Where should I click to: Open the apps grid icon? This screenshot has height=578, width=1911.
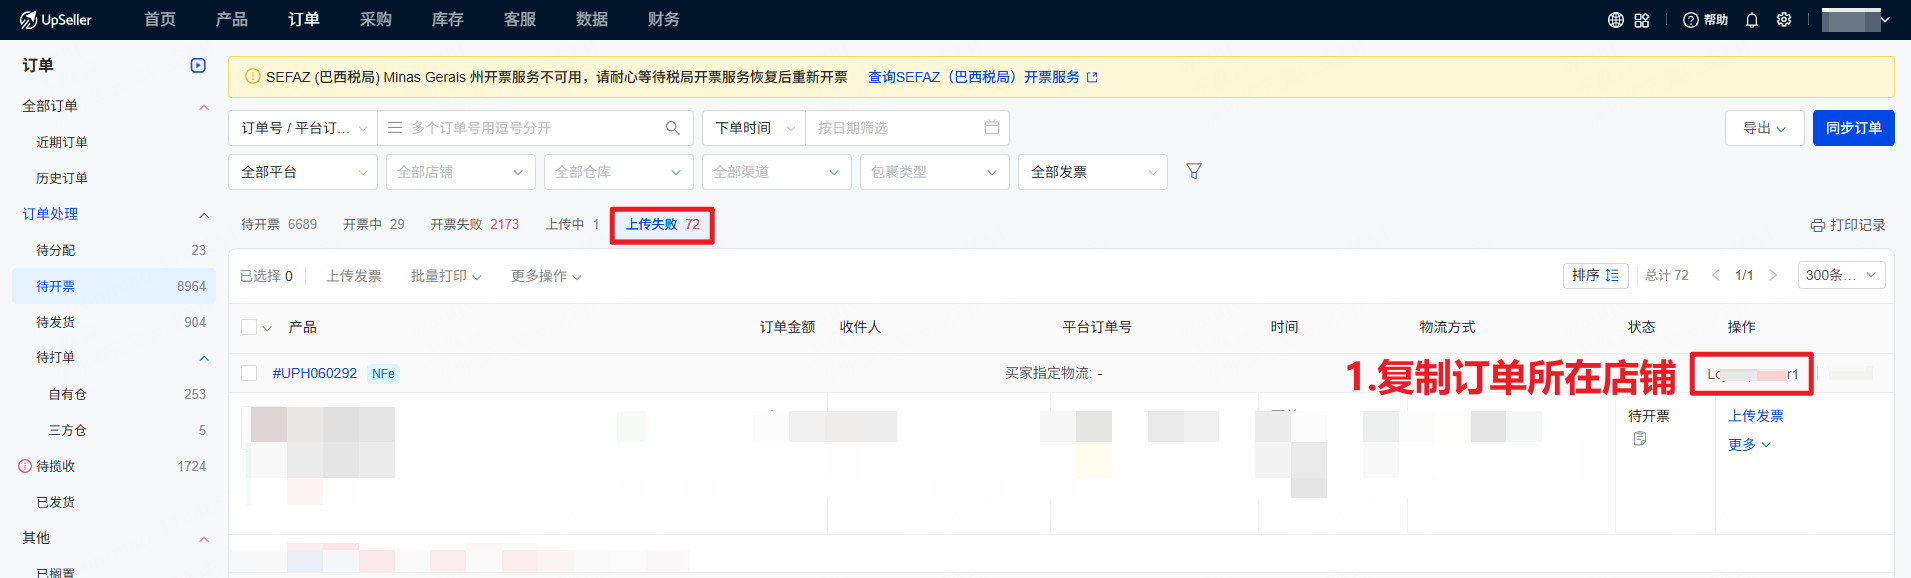tap(1642, 20)
